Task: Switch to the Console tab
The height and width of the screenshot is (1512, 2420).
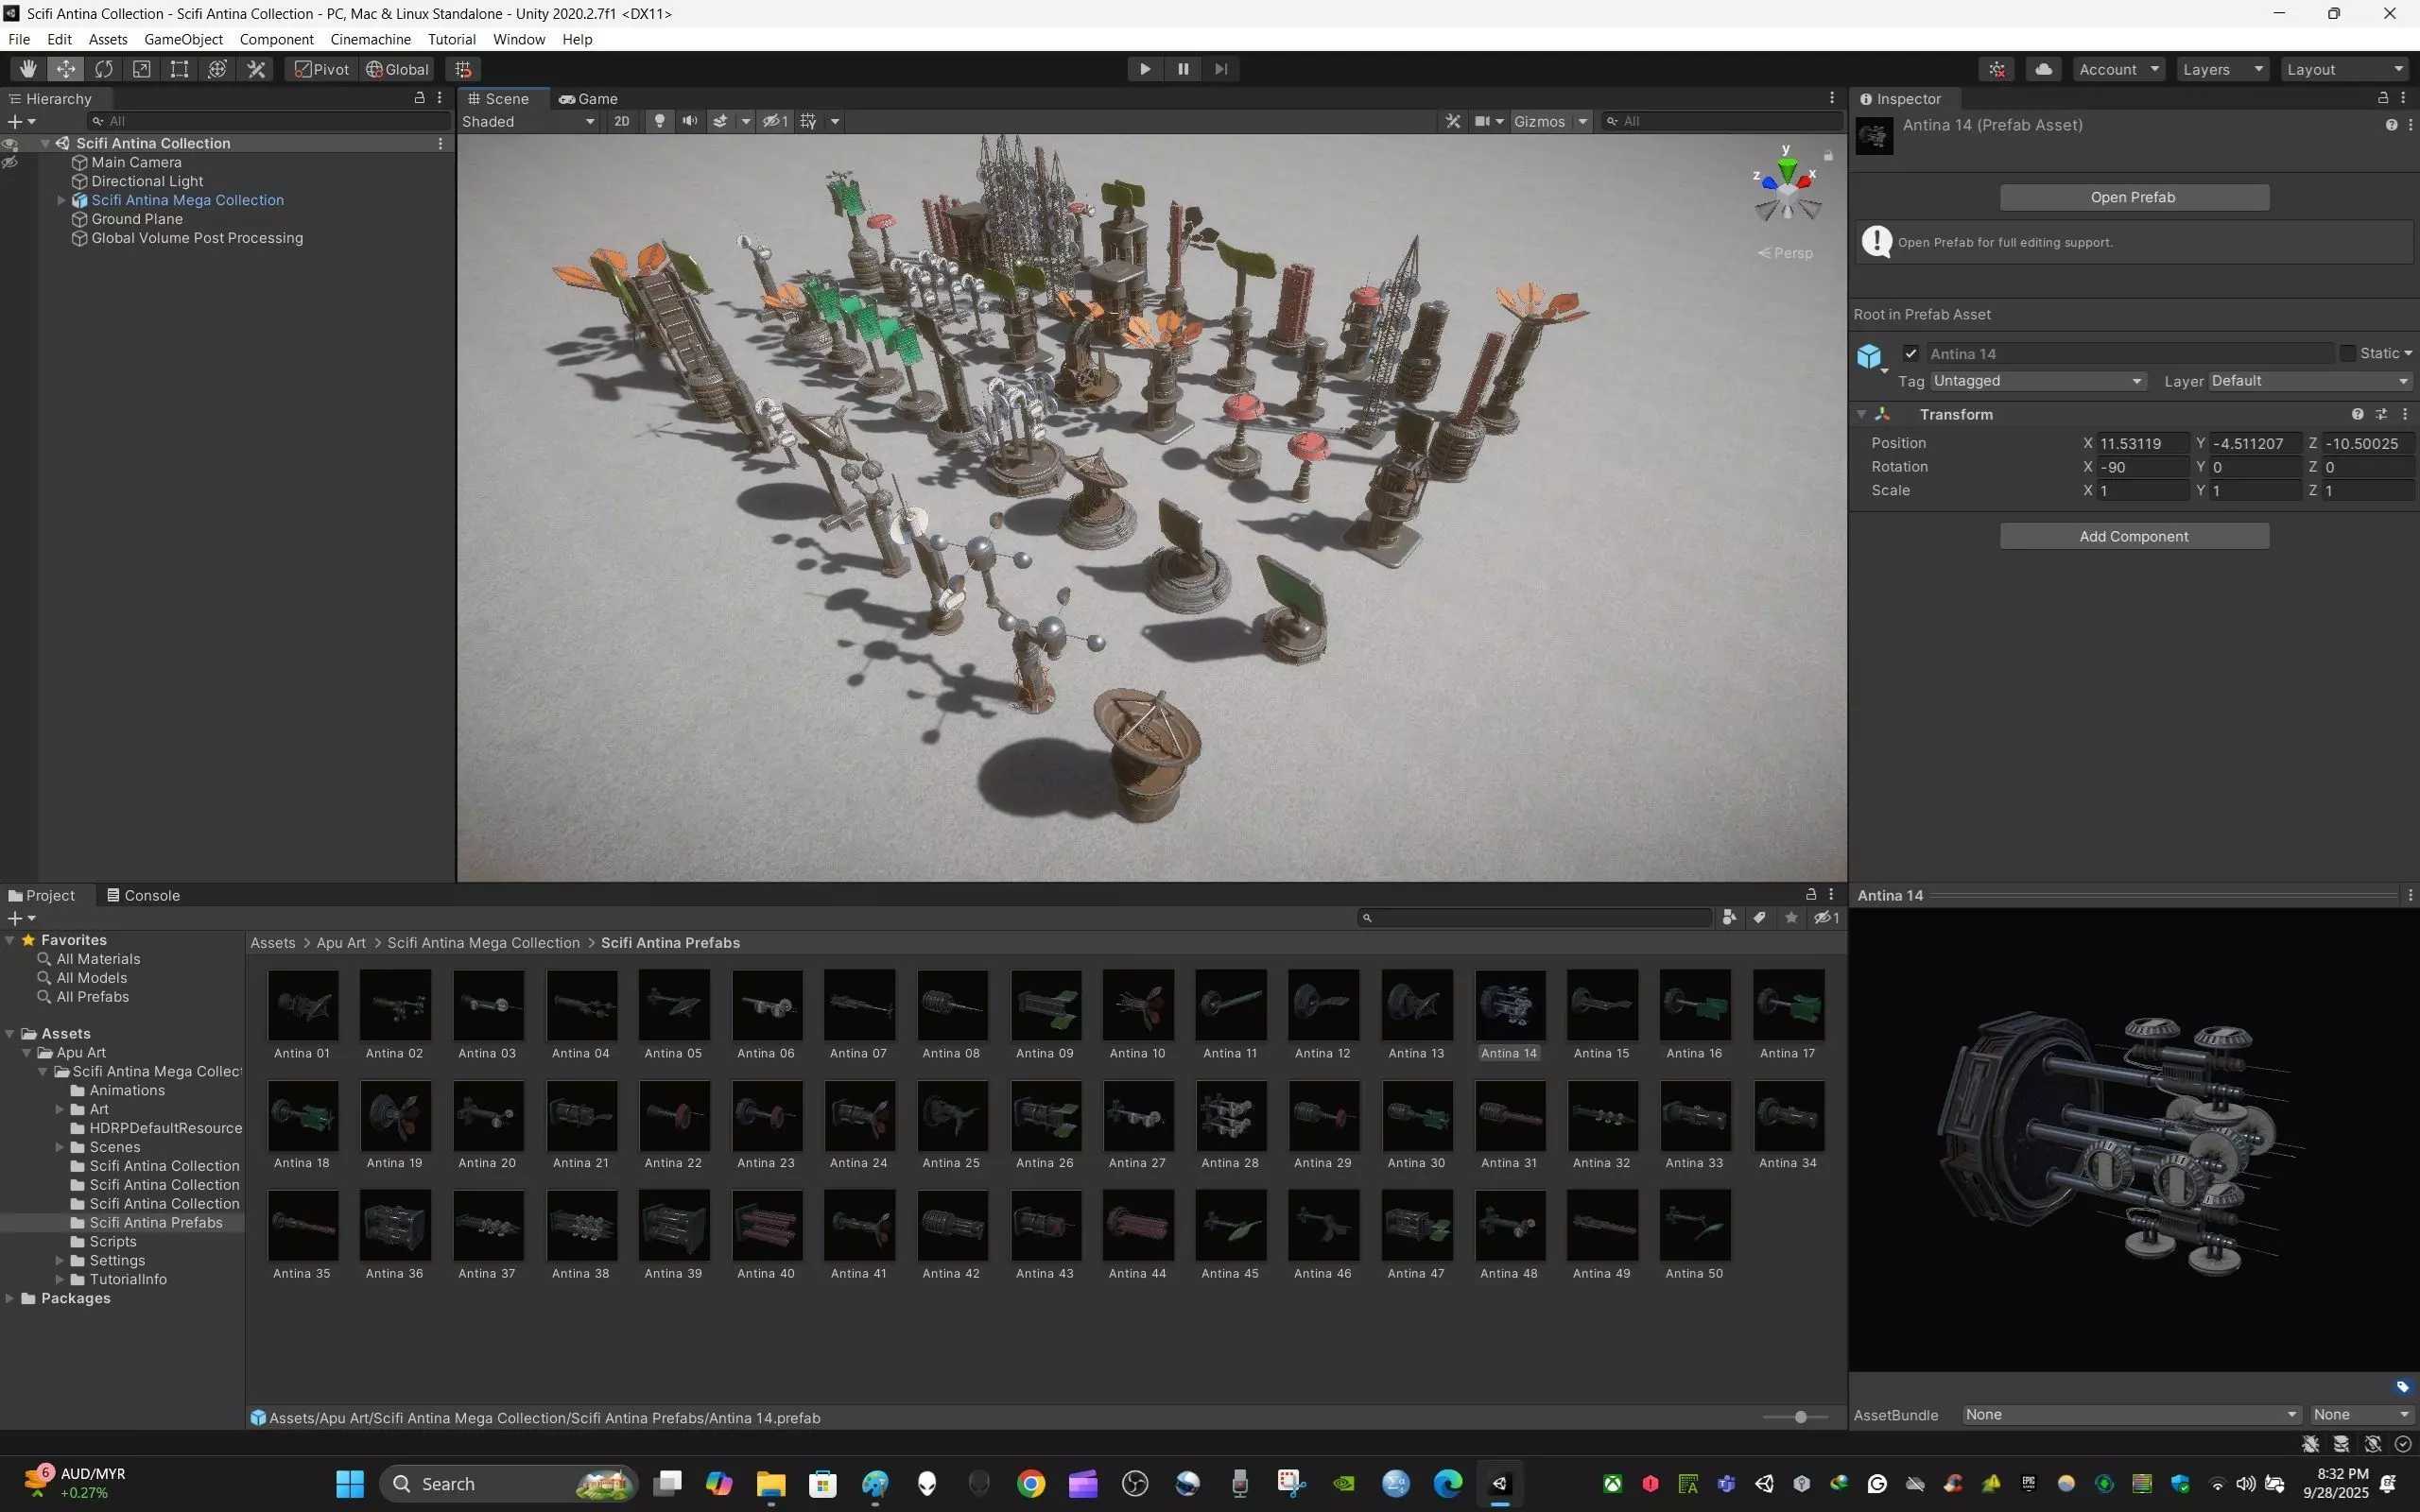Action: (143, 896)
